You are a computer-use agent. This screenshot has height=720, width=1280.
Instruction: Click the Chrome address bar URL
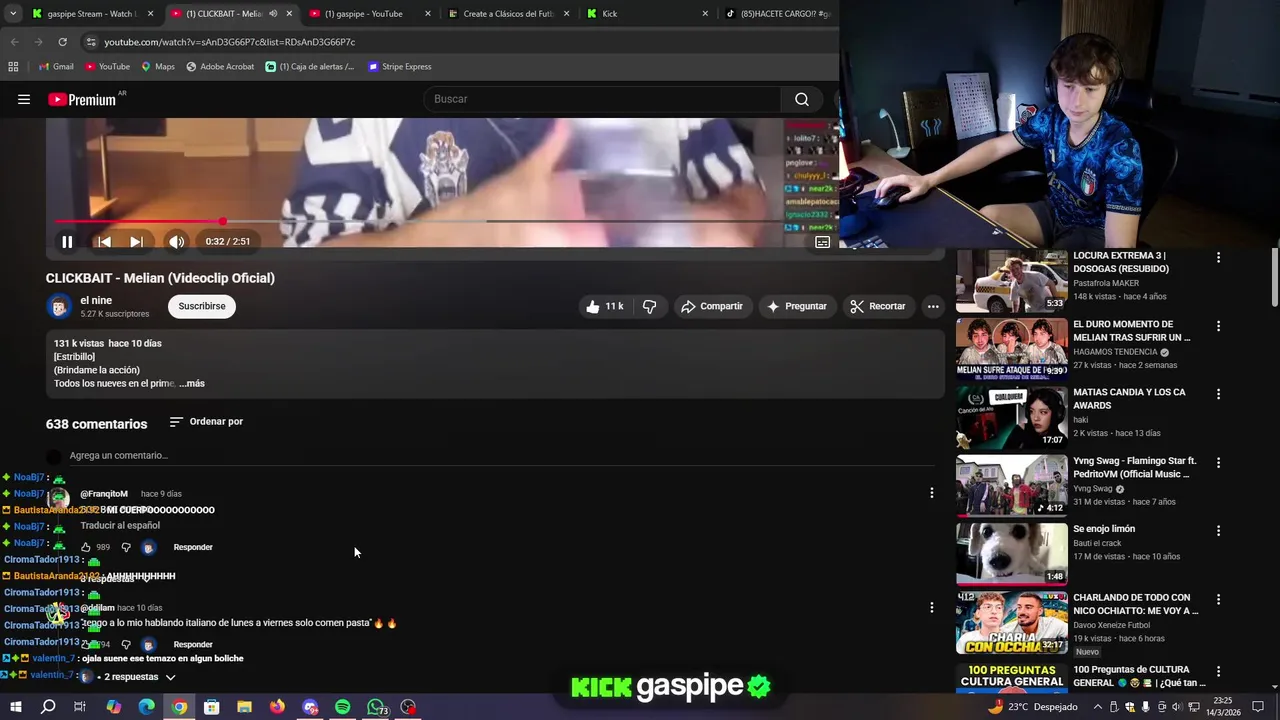(230, 42)
